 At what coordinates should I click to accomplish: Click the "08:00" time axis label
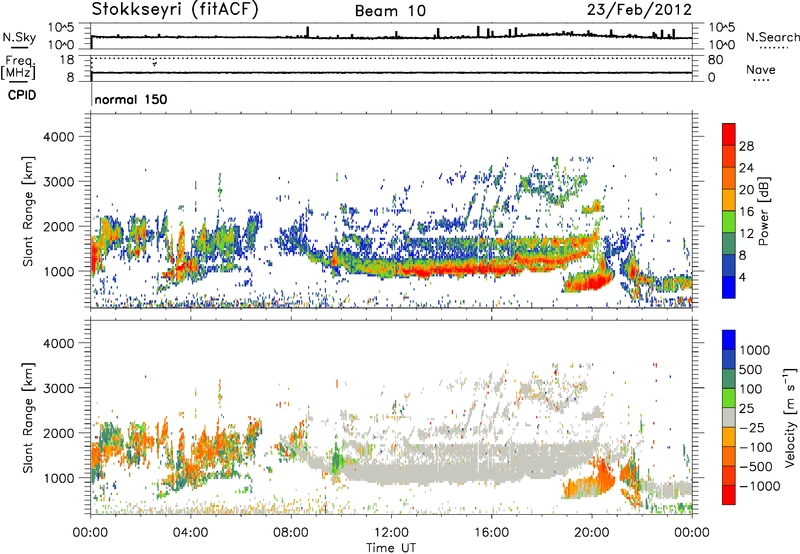[x=291, y=533]
